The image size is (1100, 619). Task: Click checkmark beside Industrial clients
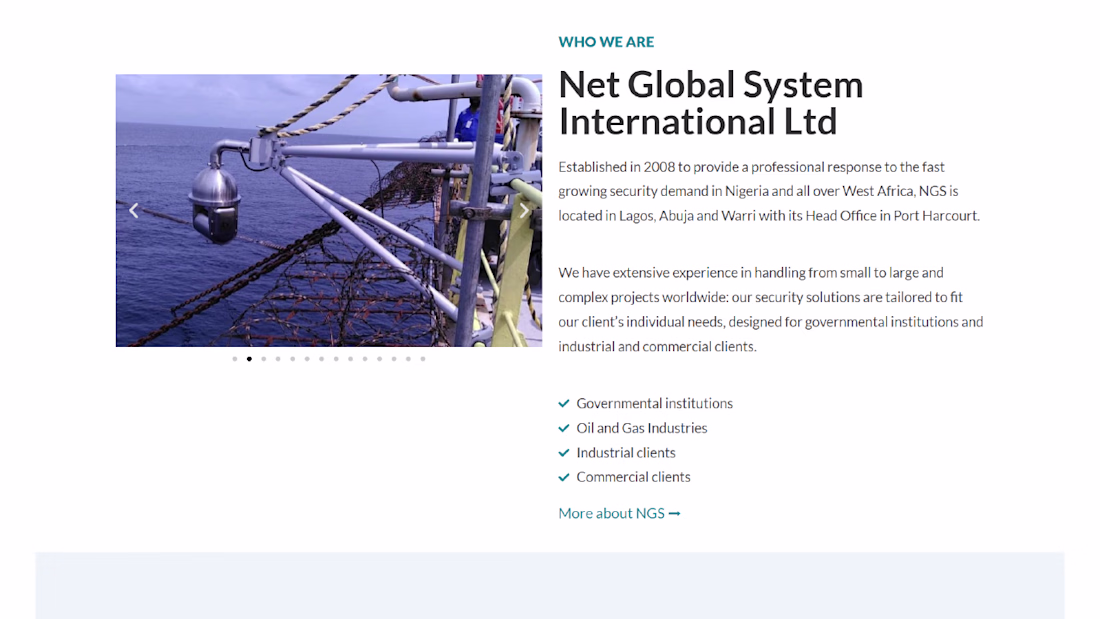pos(564,453)
